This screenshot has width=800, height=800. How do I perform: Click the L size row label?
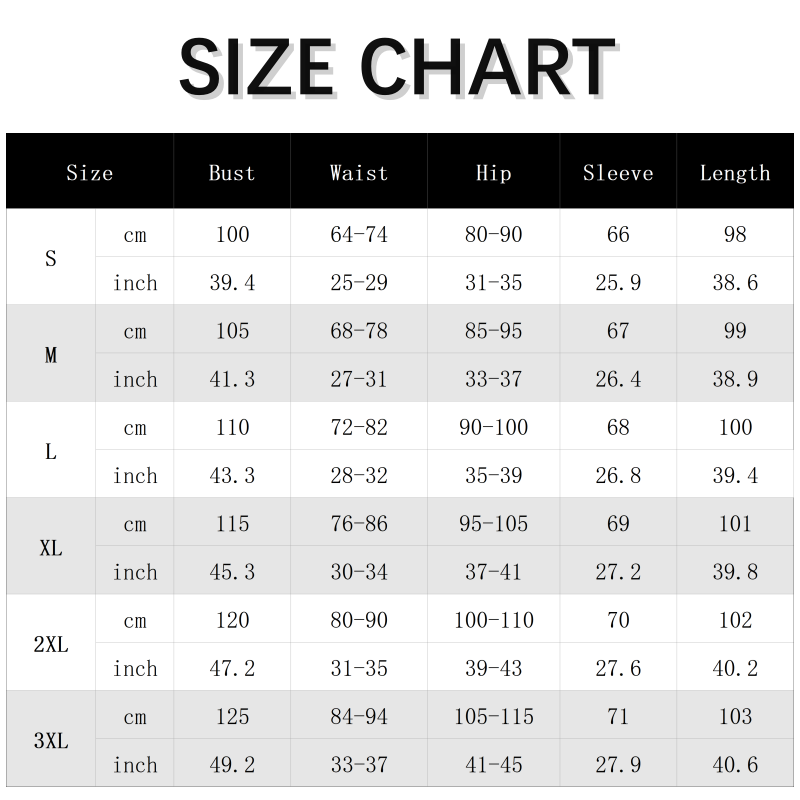[51, 452]
